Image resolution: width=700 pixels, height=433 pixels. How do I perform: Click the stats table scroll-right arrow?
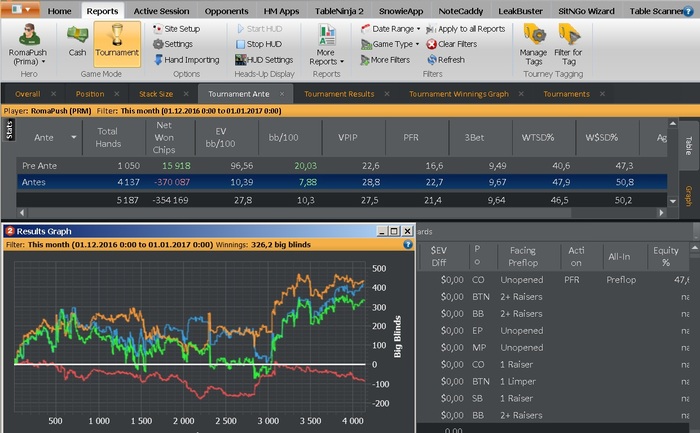tap(662, 213)
